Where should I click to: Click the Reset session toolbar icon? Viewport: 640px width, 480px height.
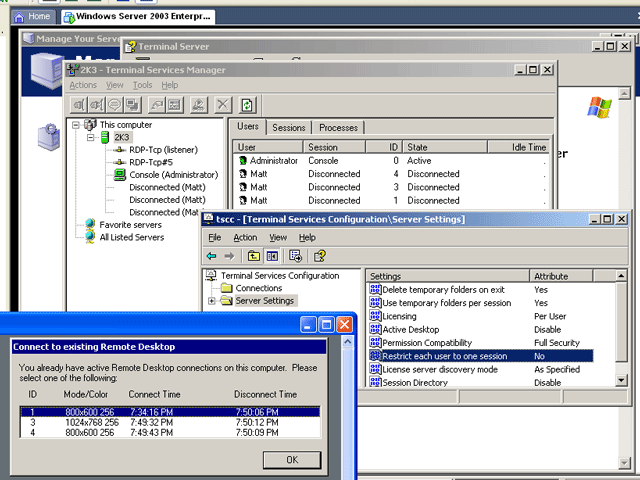click(156, 105)
